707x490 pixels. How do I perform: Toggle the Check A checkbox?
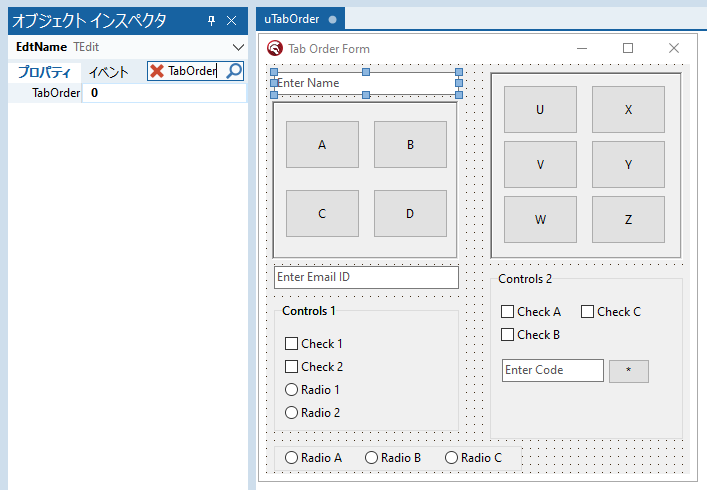(x=507, y=312)
